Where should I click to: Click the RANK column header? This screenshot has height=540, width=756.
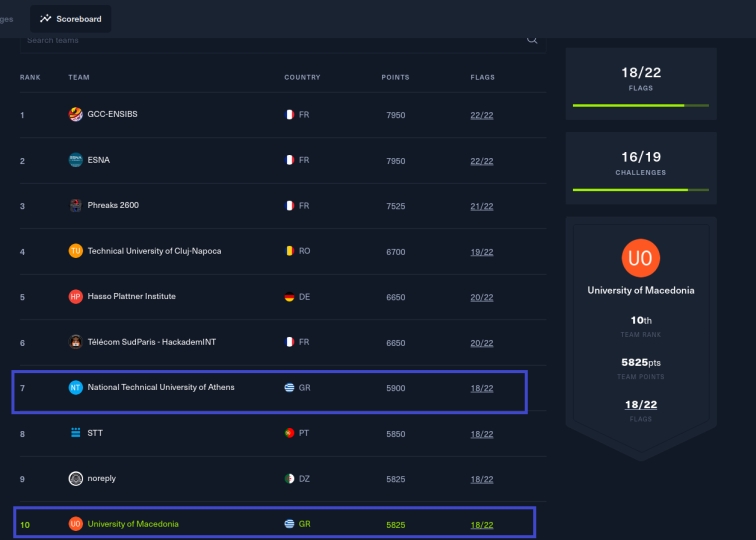click(30, 77)
